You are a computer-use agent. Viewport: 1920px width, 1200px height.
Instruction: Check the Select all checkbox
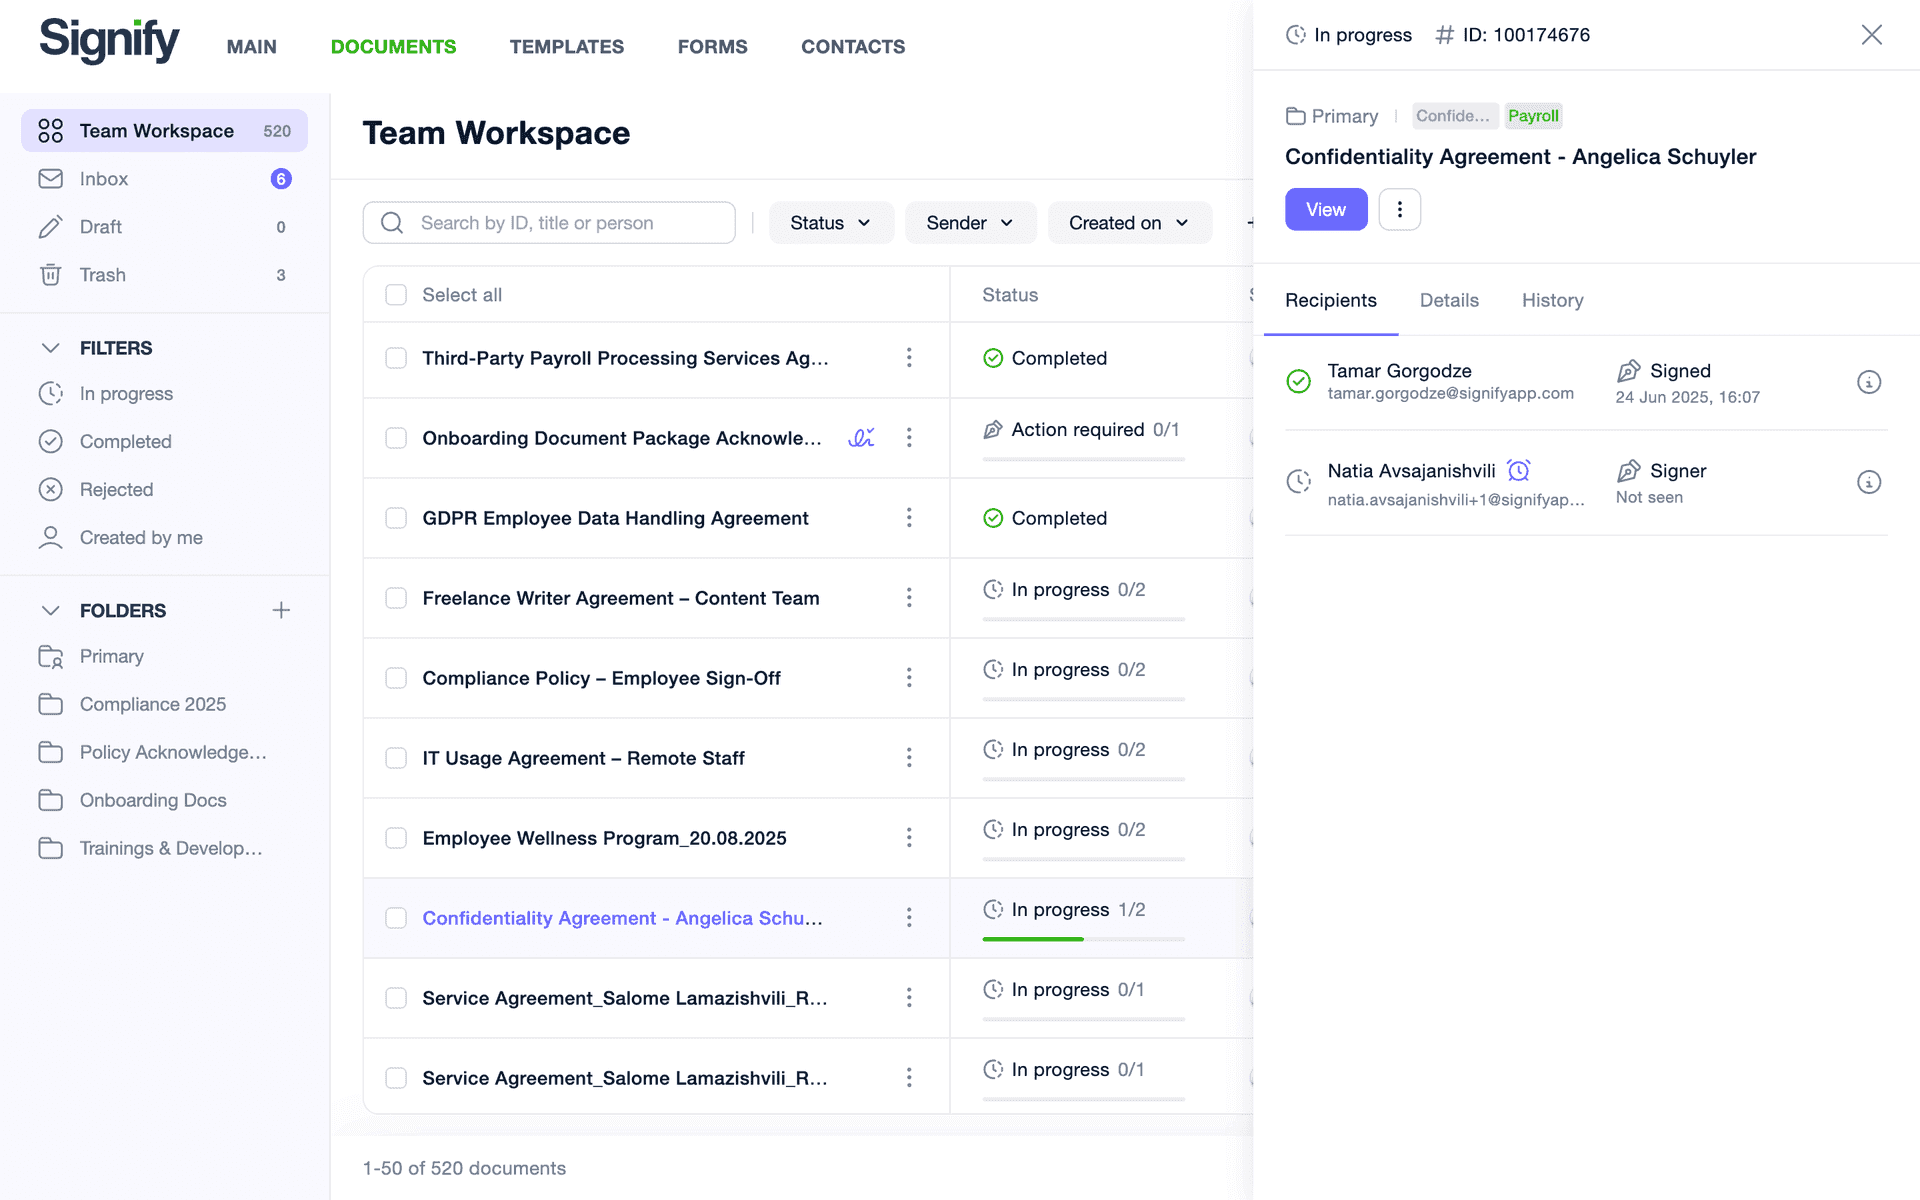coord(396,295)
